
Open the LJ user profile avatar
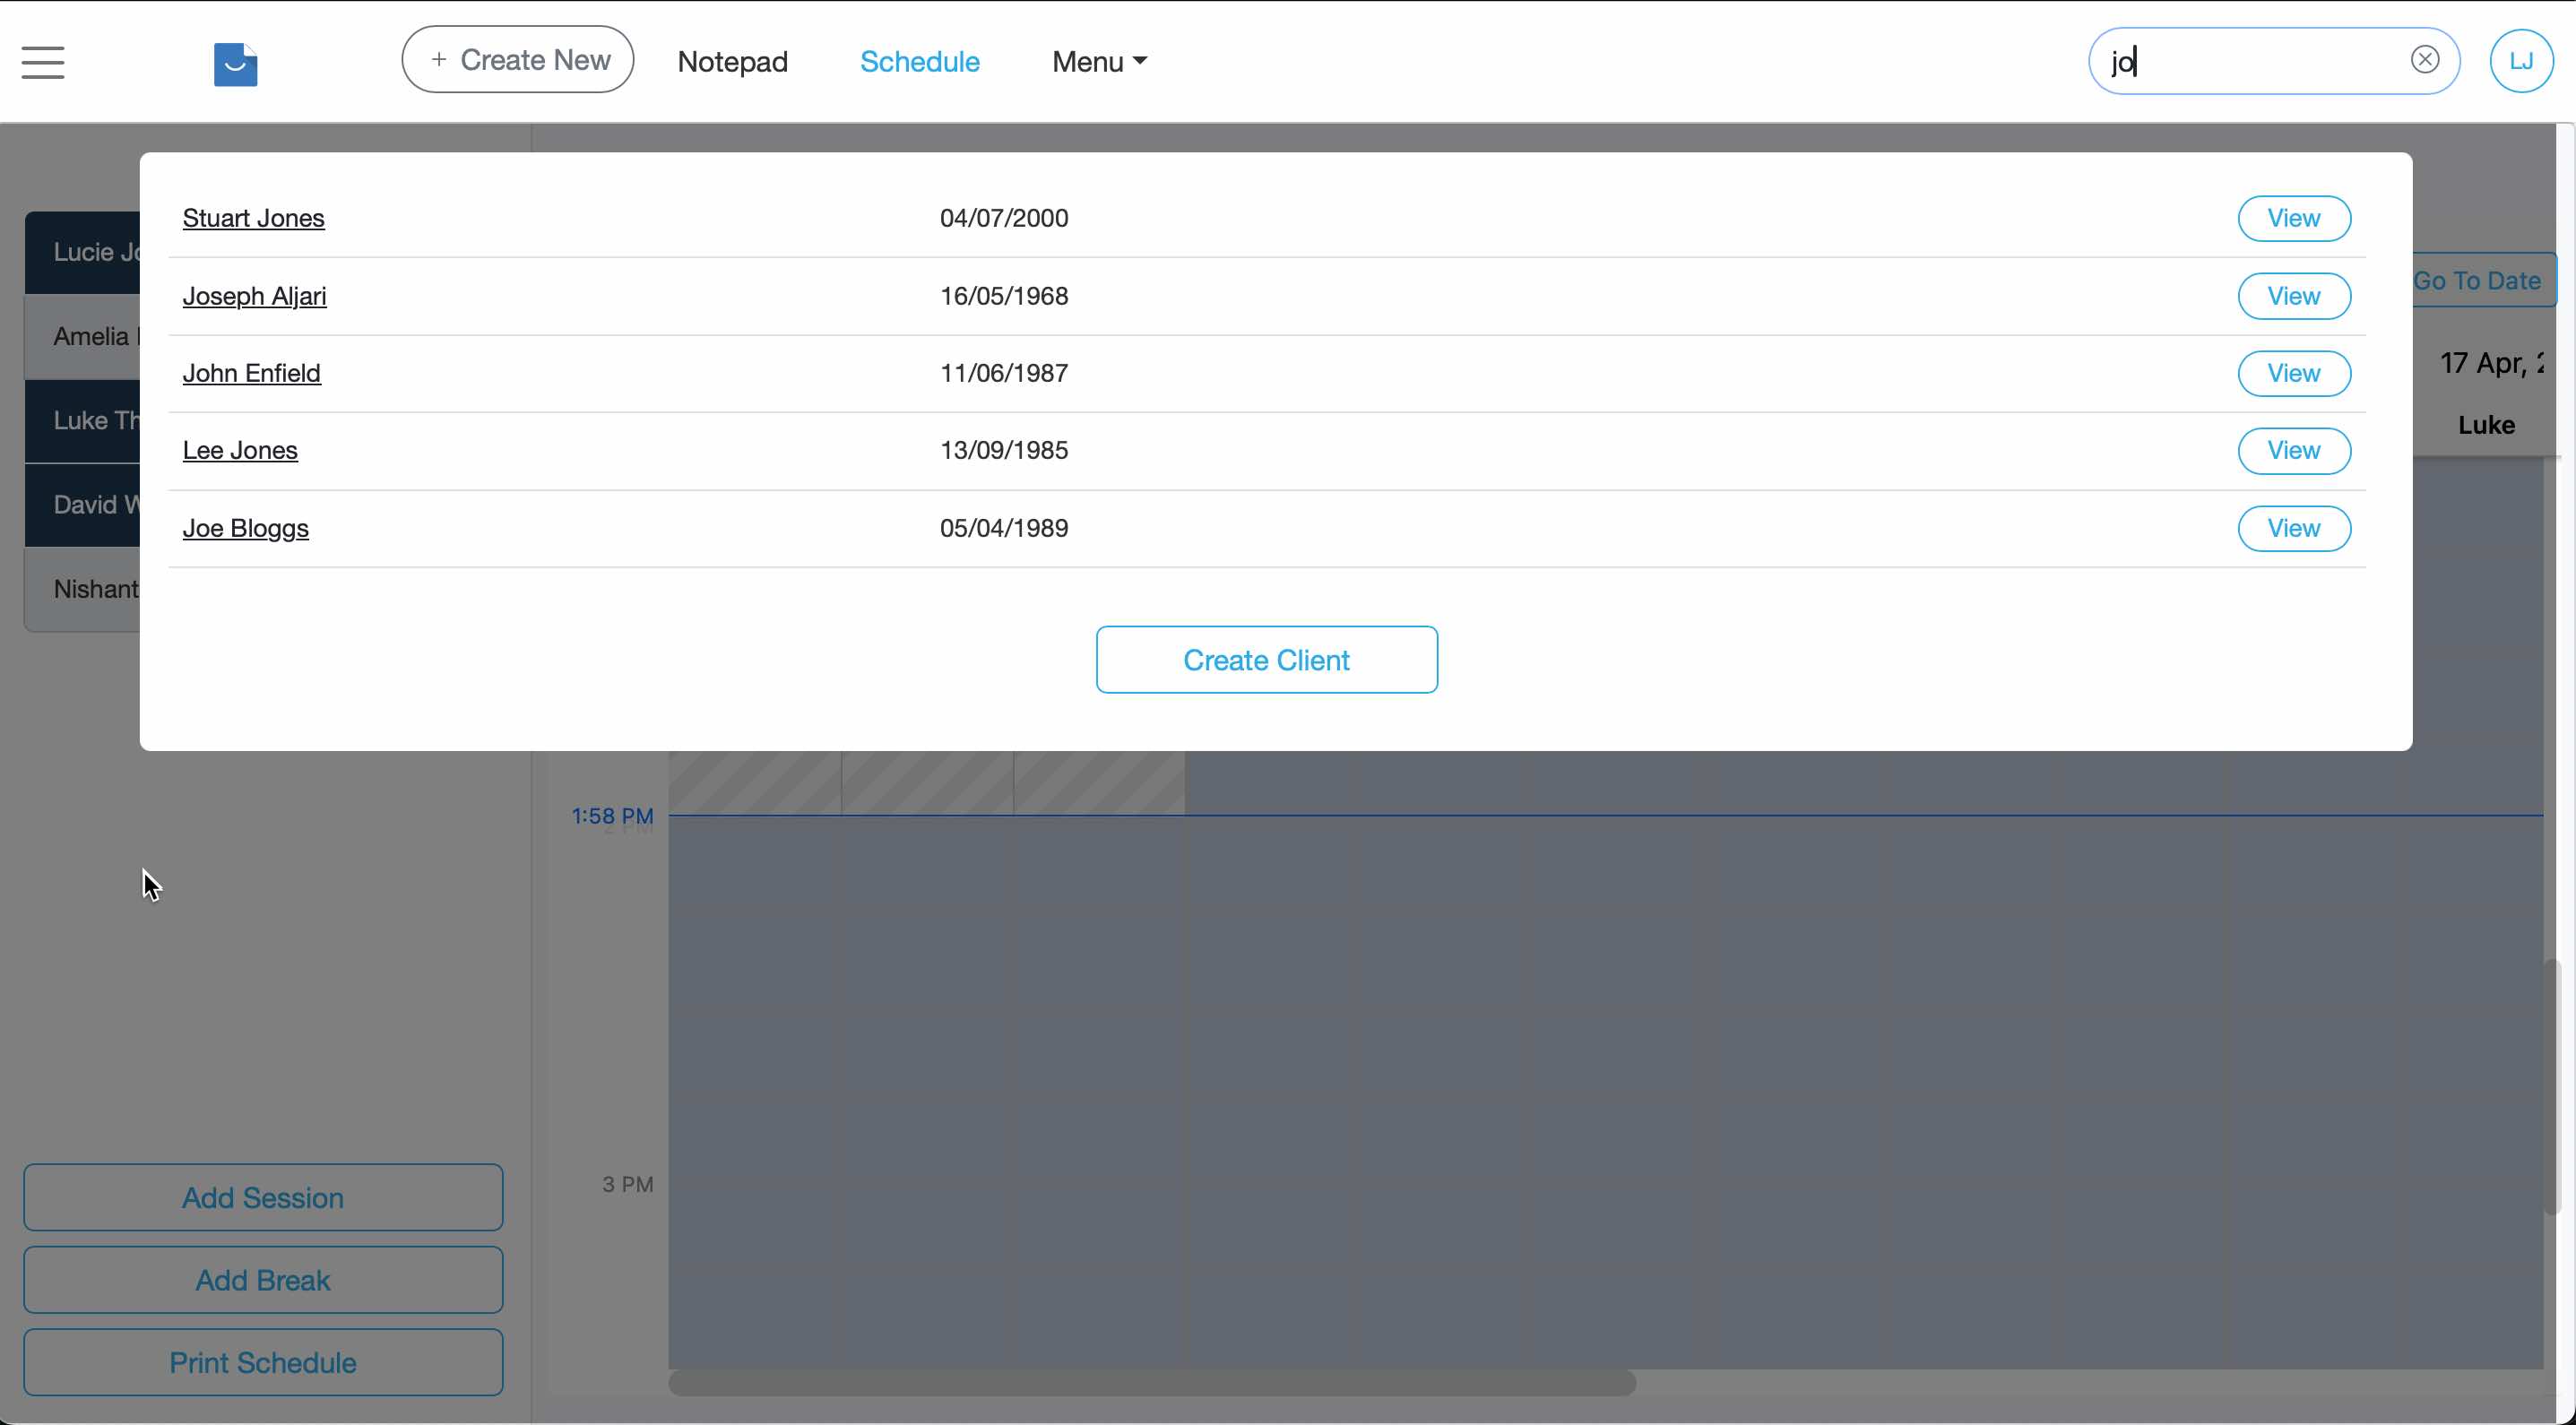(x=2521, y=61)
